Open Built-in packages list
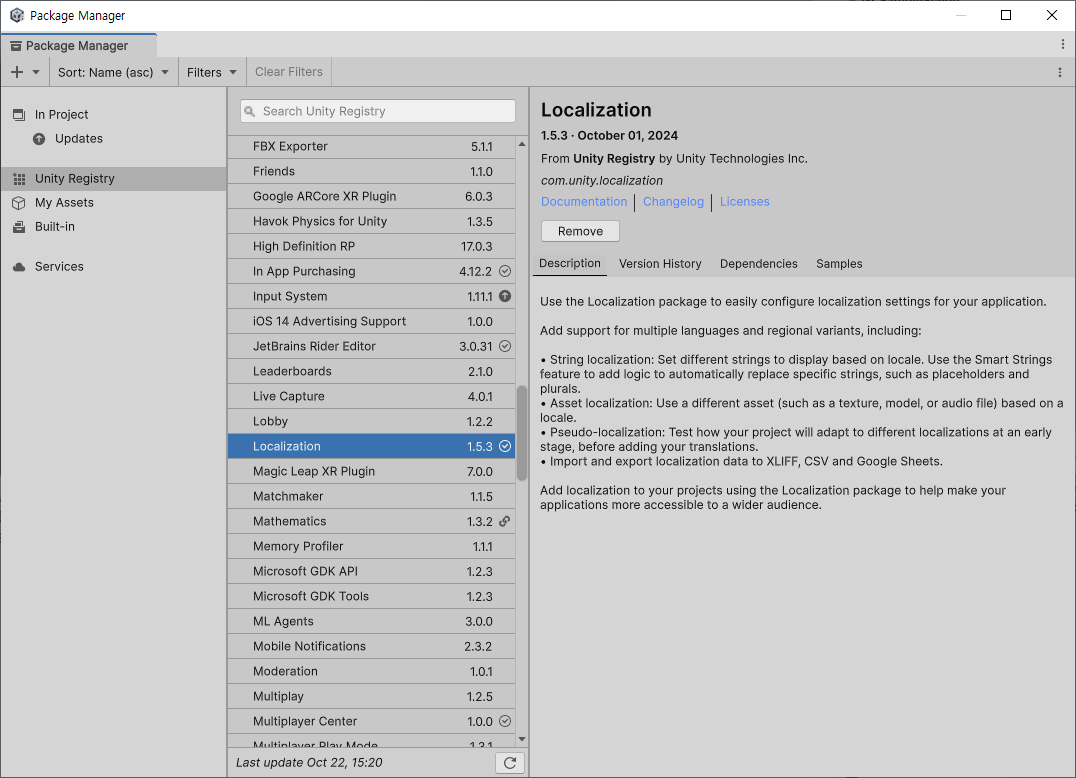The image size is (1076, 778). (113, 226)
